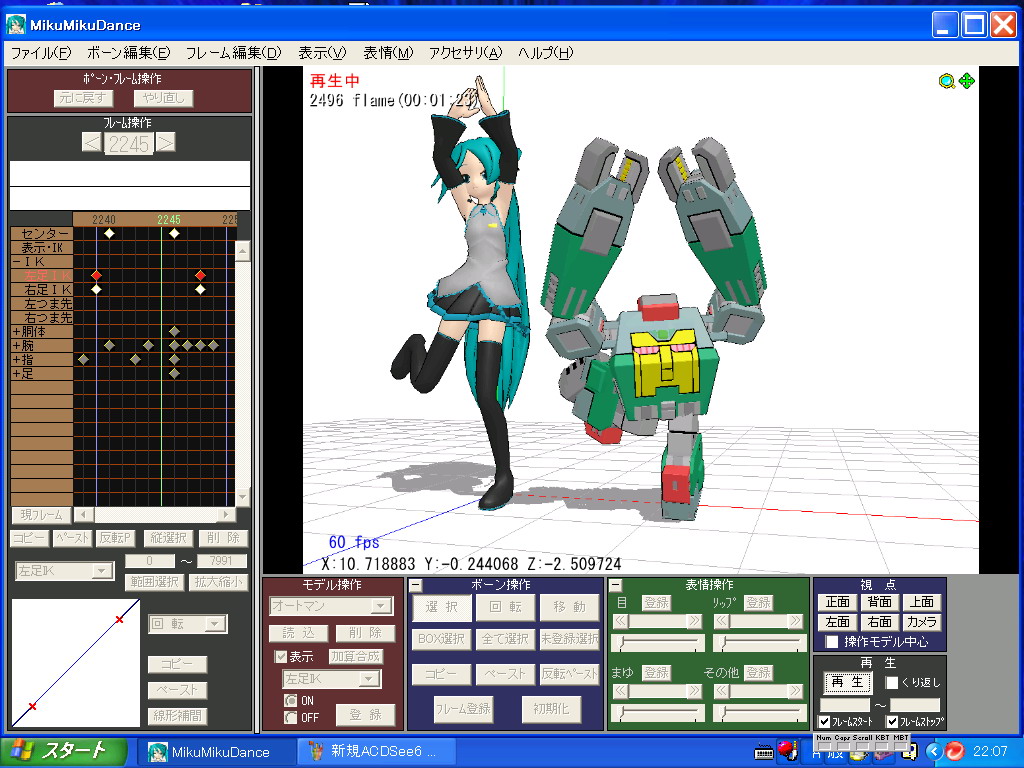Toggle 操作モデル中心 checkbox
The height and width of the screenshot is (768, 1024).
(x=832, y=642)
